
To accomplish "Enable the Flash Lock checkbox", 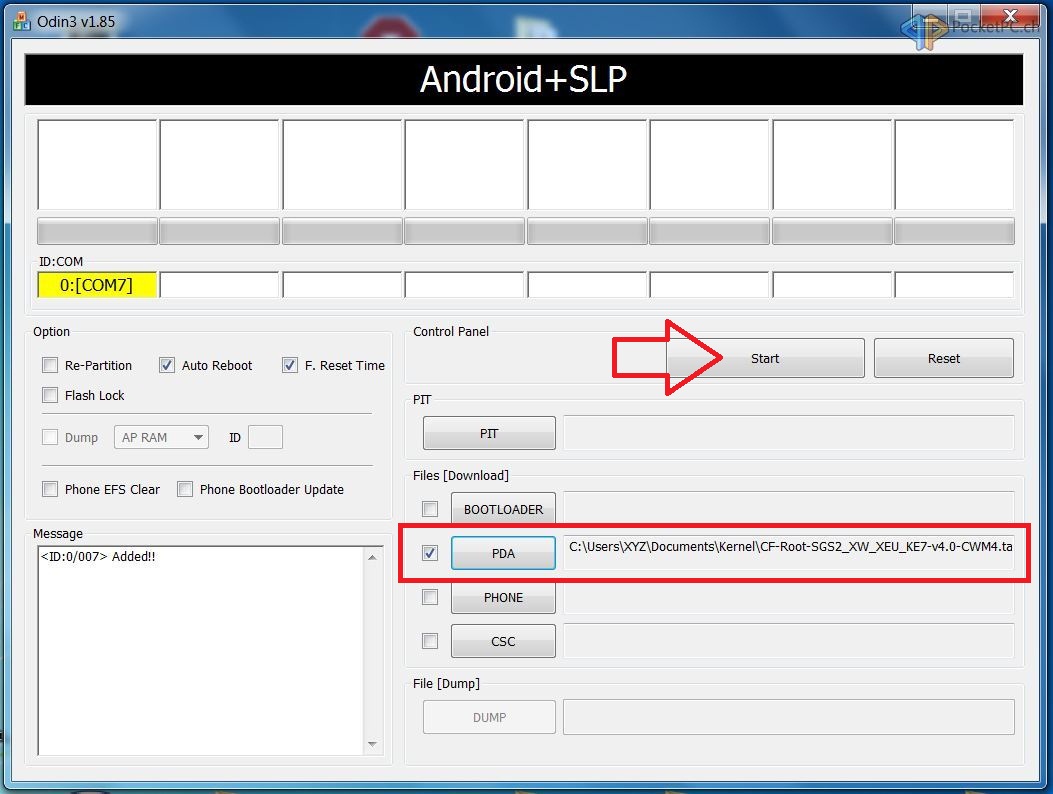I will (x=50, y=395).
